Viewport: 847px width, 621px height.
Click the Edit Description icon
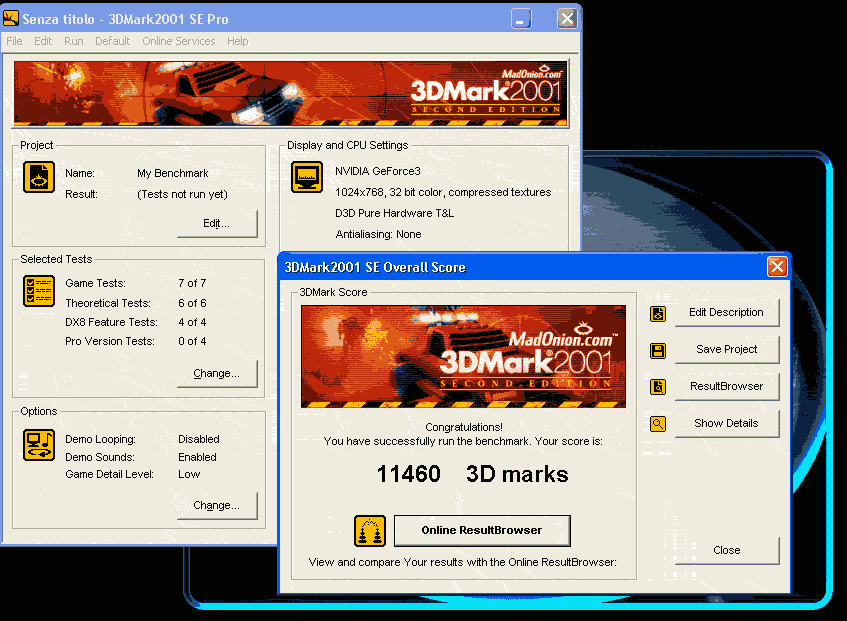(657, 313)
